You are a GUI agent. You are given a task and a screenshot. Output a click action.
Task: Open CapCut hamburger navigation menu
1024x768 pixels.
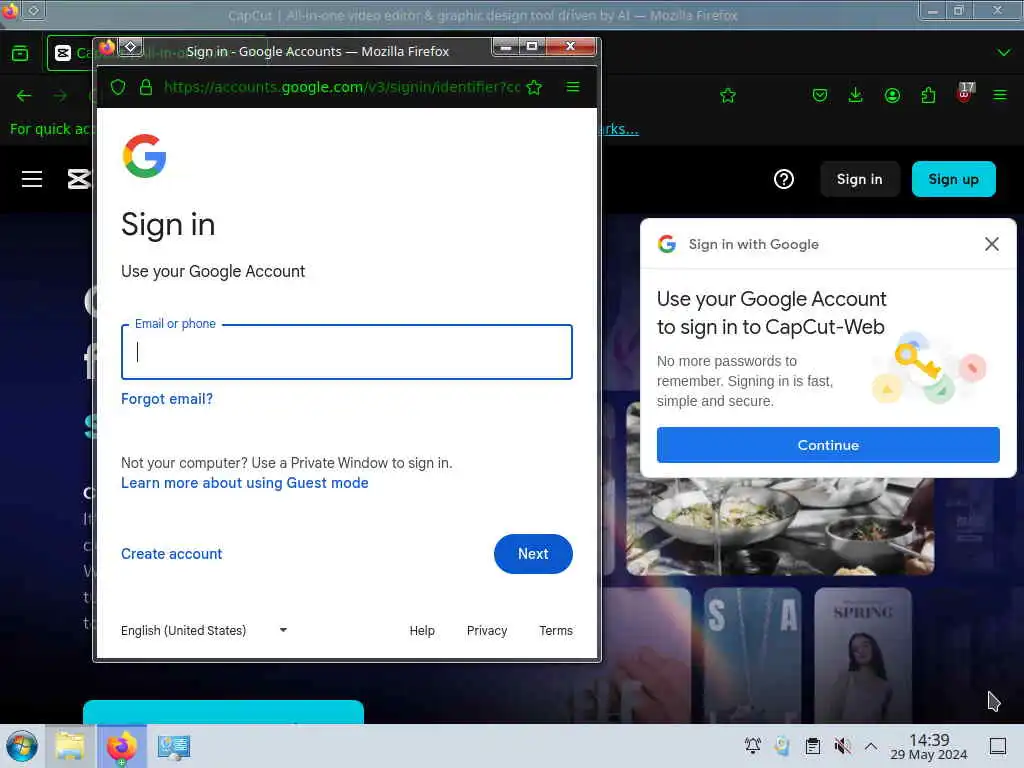tap(32, 179)
